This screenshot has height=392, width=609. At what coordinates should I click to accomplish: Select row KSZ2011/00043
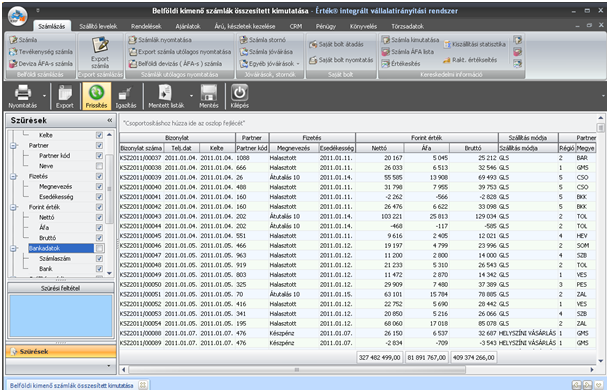357,216
